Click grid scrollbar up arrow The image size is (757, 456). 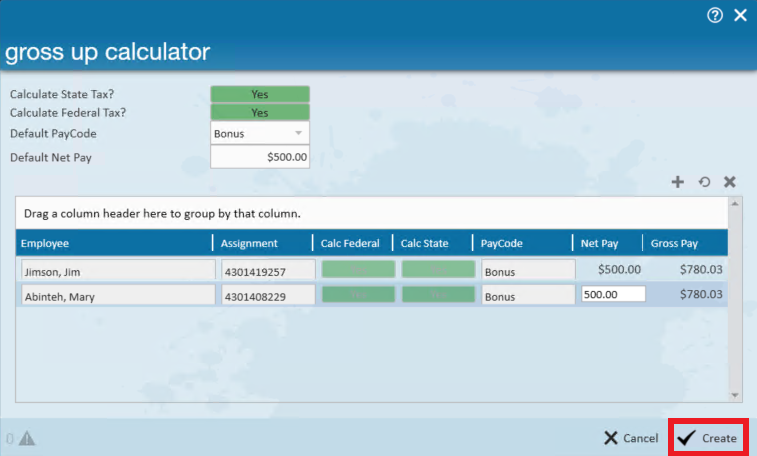point(735,204)
